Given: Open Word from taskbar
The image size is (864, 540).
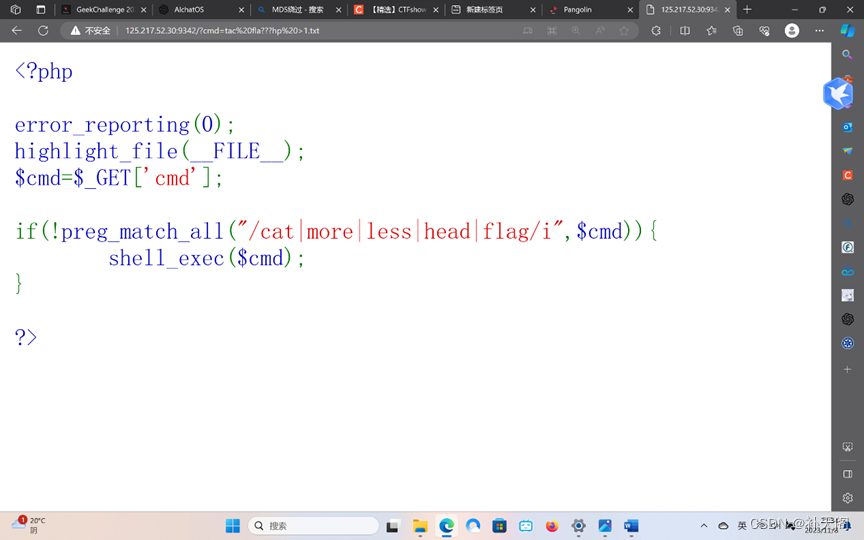Looking at the screenshot, I should click(631, 526).
